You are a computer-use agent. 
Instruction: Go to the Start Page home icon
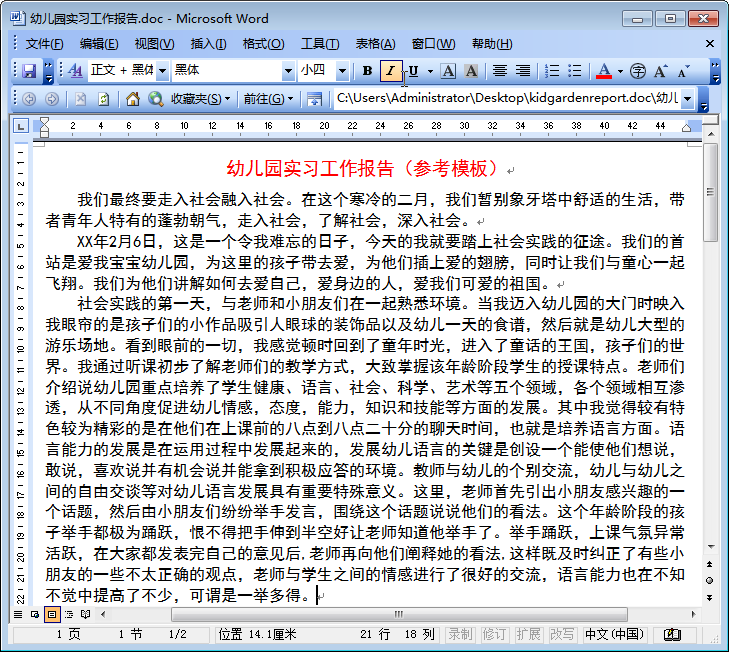pyautogui.click(x=133, y=99)
